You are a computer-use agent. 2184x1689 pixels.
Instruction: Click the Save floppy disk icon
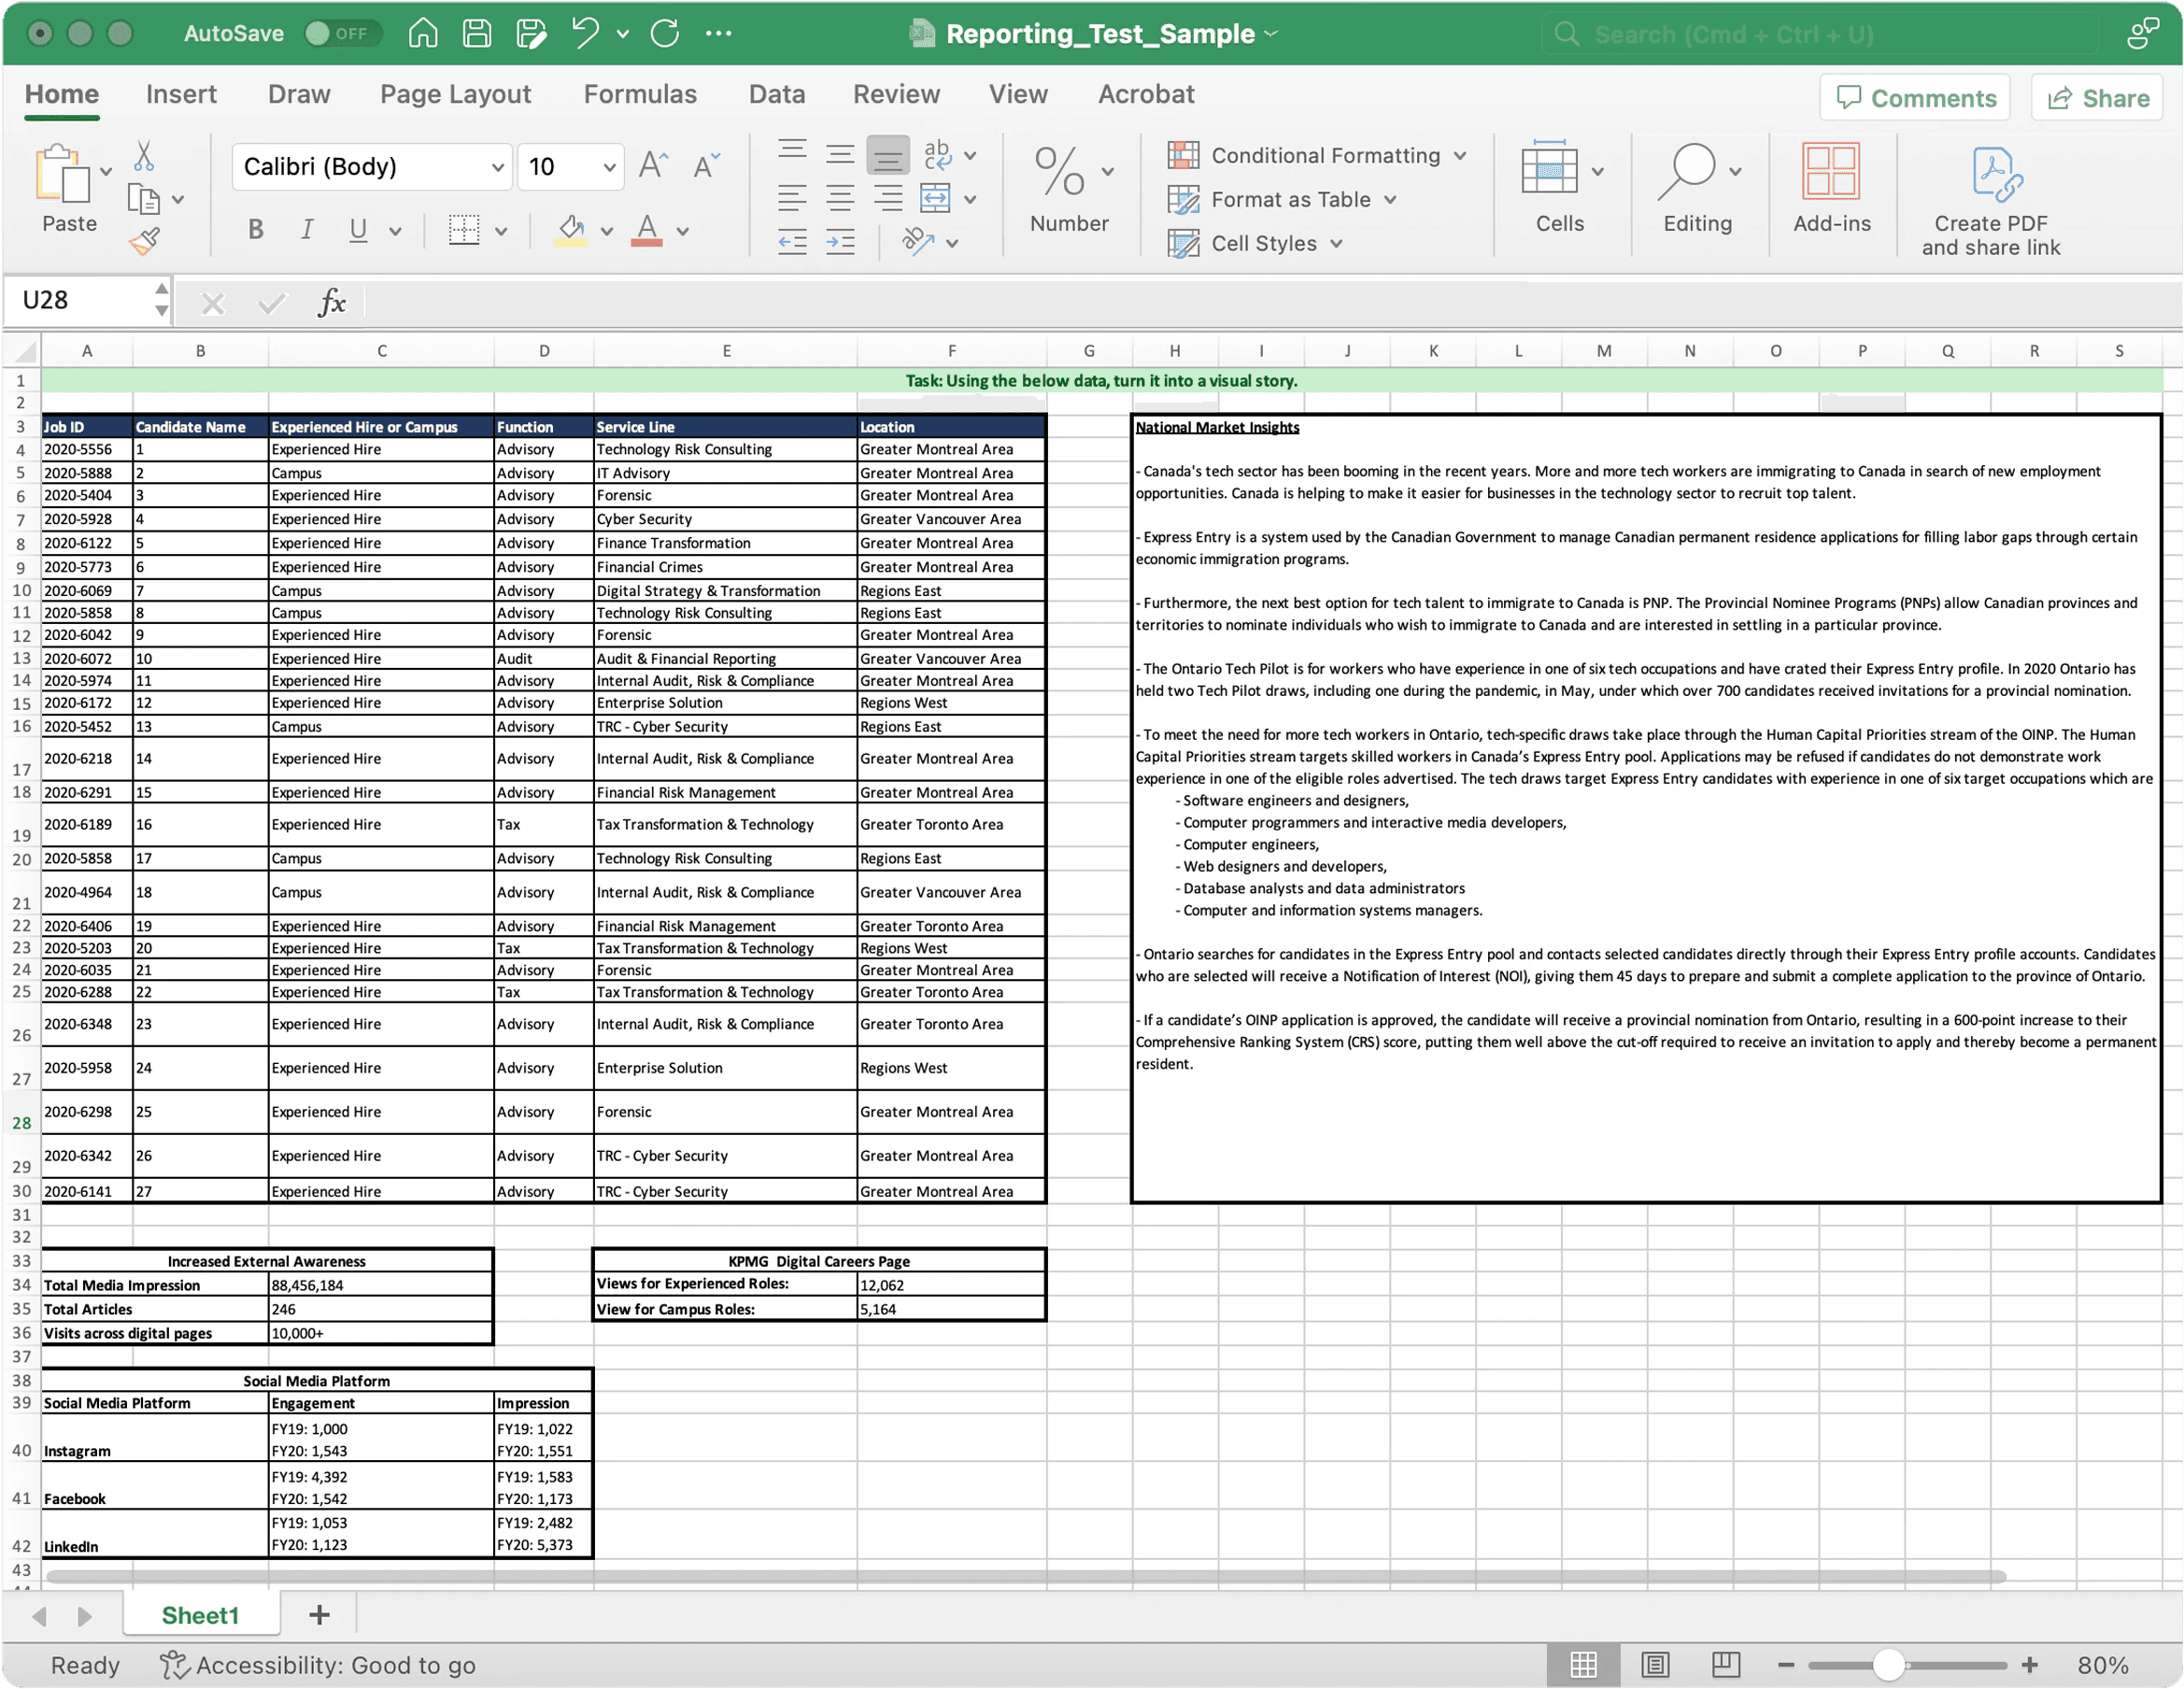[x=477, y=33]
